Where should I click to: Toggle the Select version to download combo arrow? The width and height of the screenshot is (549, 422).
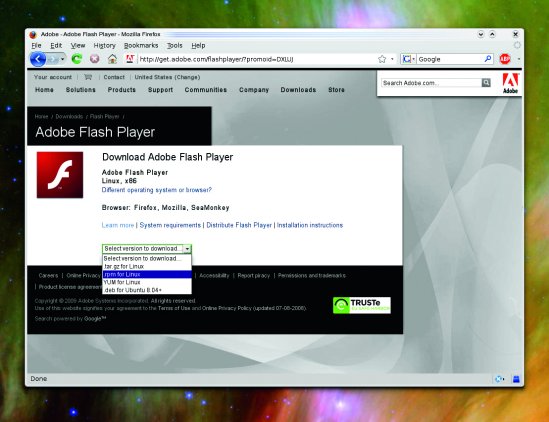(187, 249)
